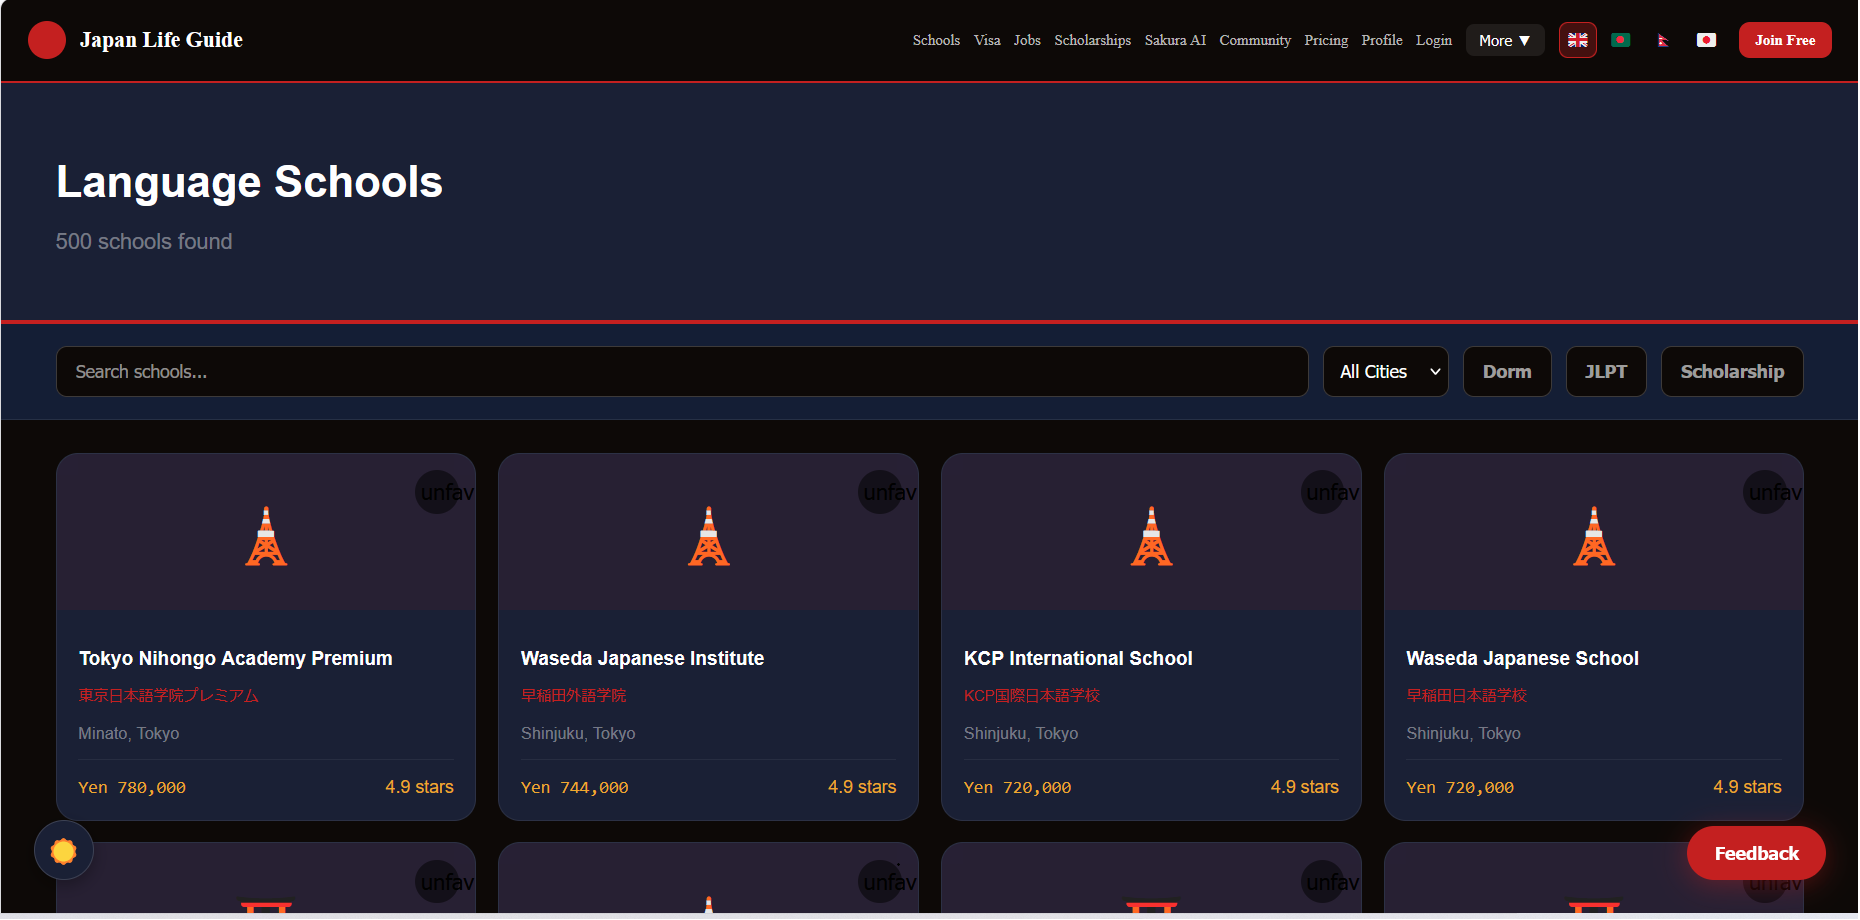Expand the More menu

(1505, 41)
